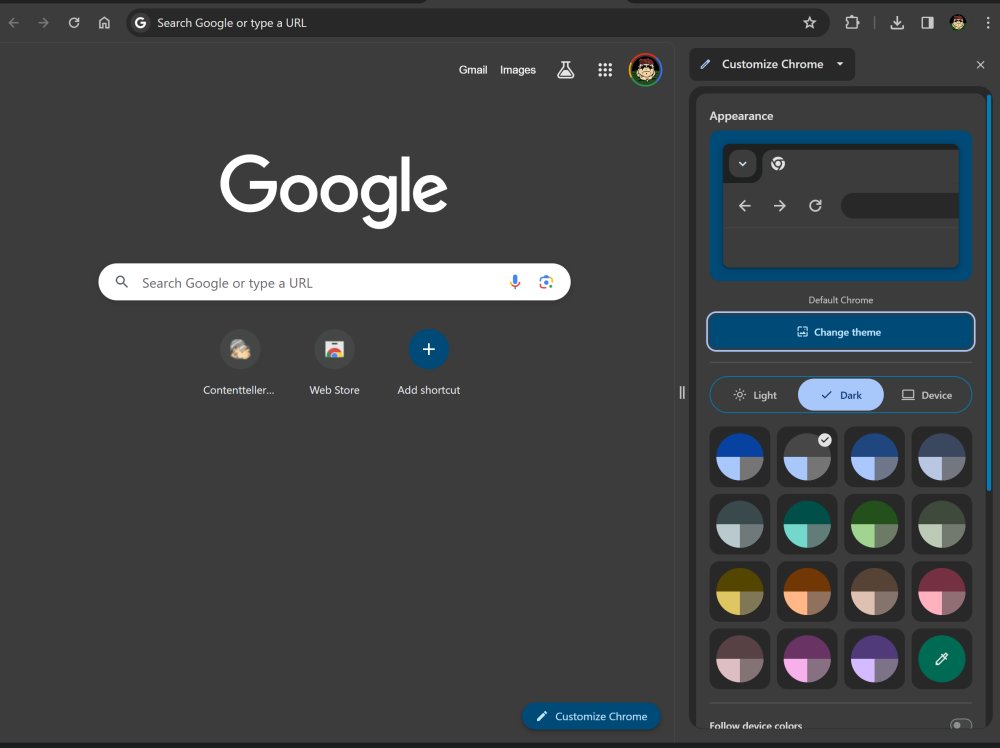Open the Google apps grid
The width and height of the screenshot is (1000, 748).
point(605,70)
